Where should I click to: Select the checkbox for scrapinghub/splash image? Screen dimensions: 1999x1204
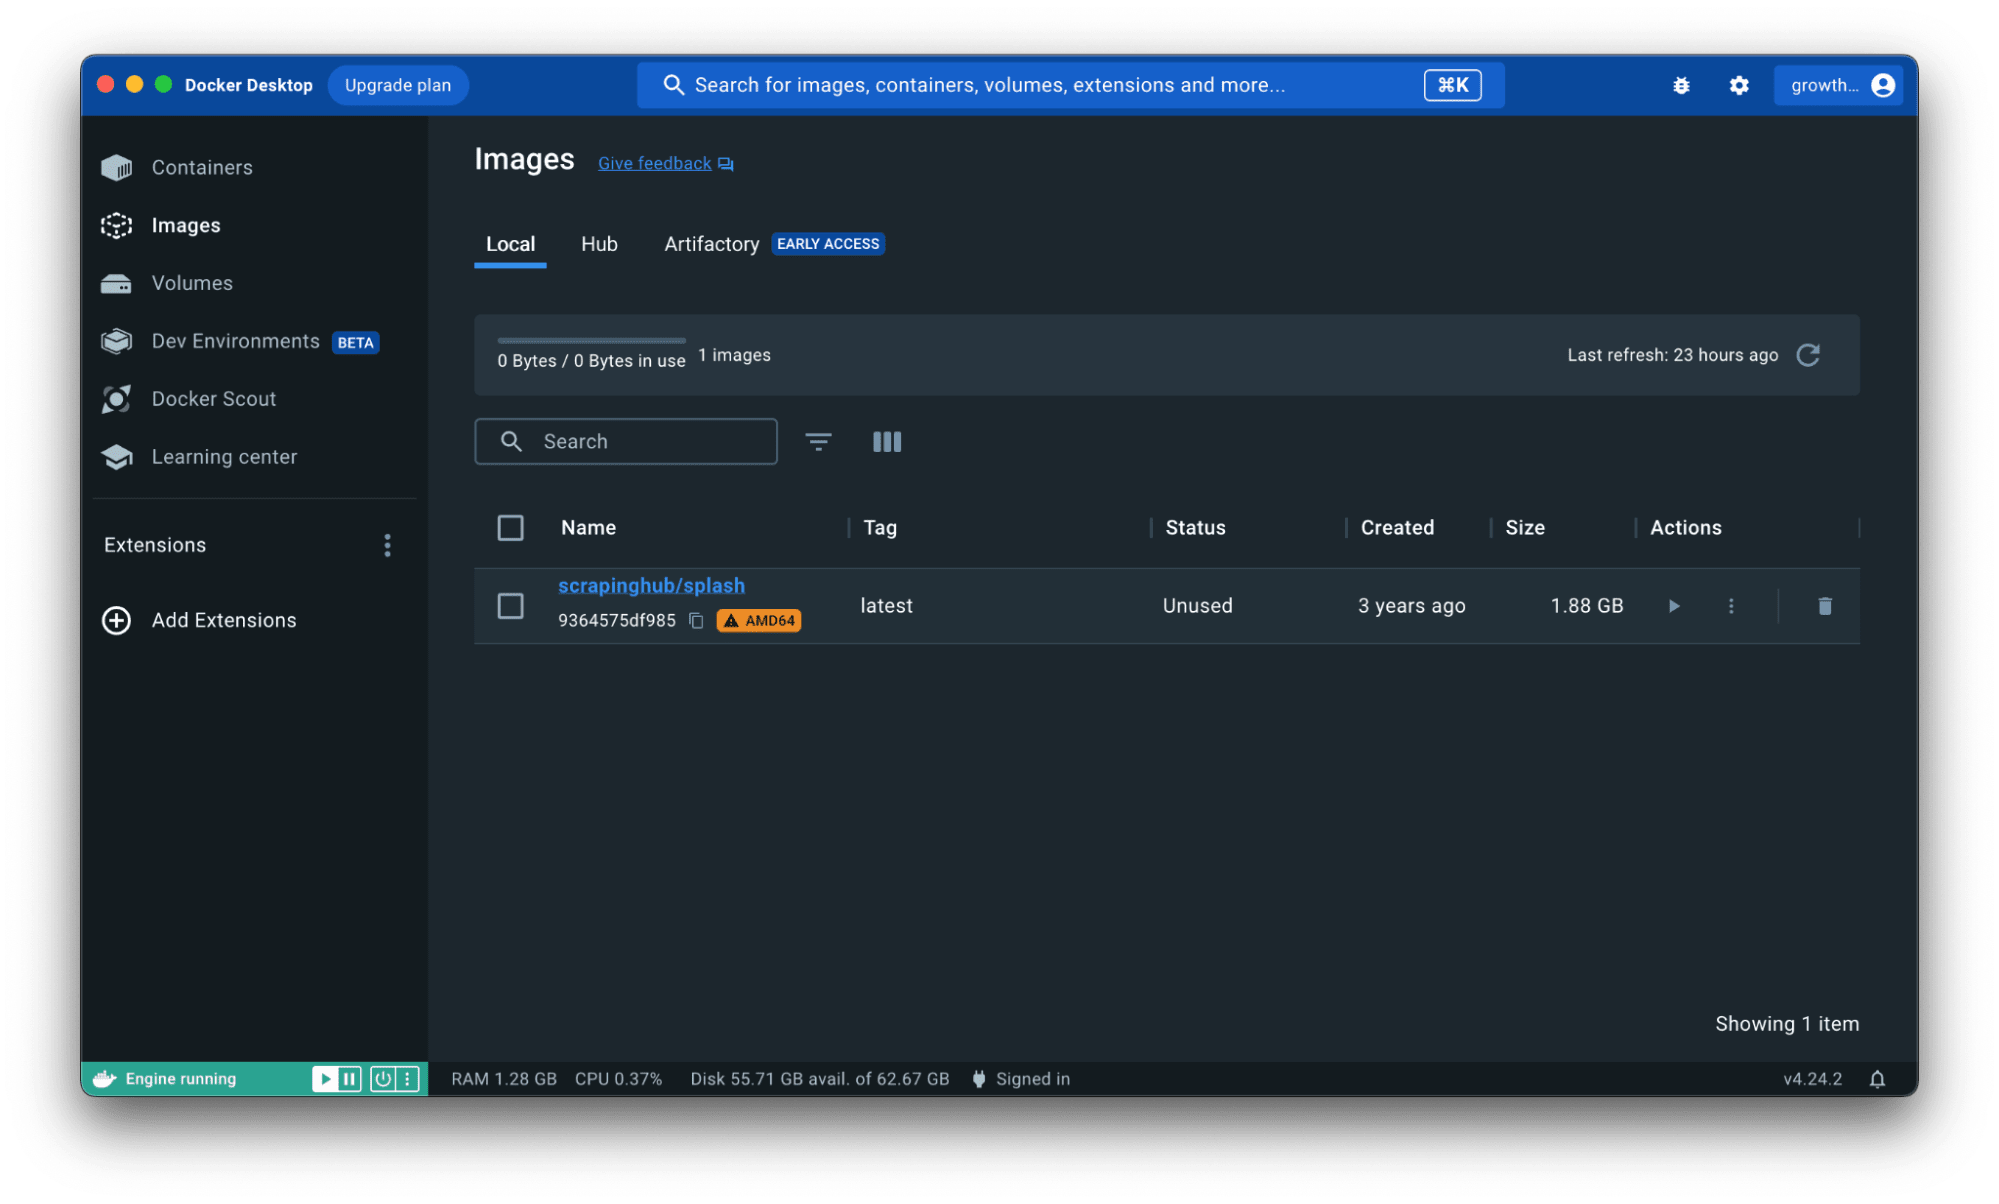click(x=510, y=606)
